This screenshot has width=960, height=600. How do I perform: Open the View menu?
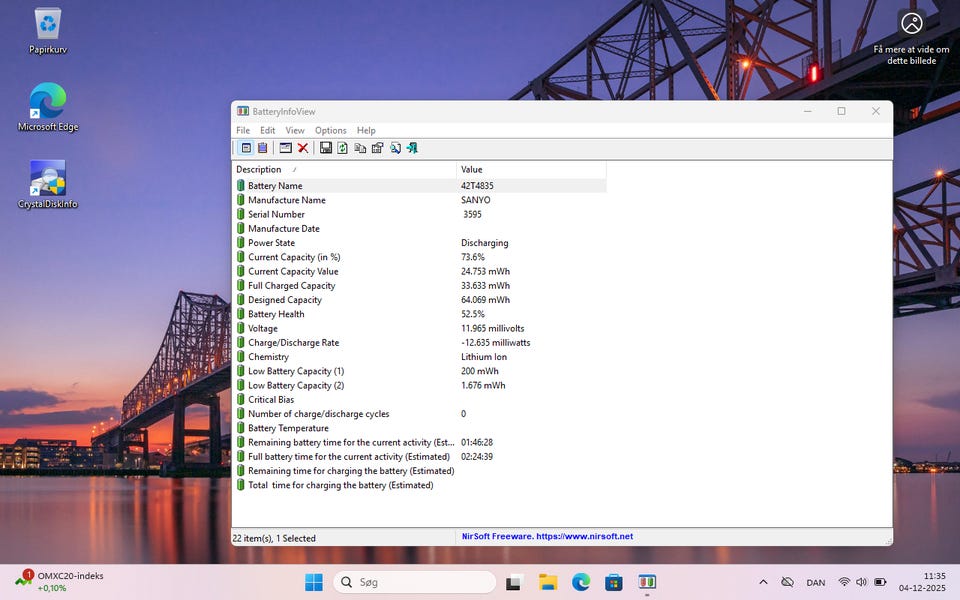(295, 130)
